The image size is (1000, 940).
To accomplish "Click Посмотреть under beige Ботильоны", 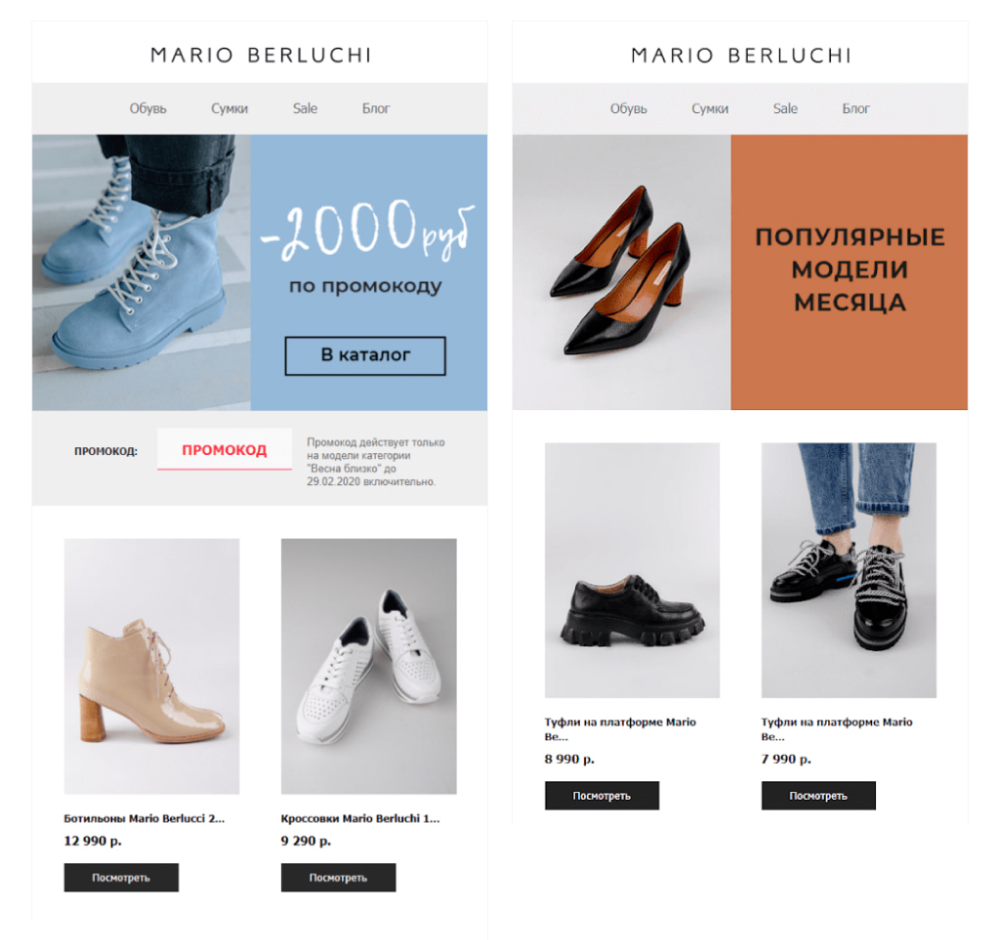I will pos(121,878).
